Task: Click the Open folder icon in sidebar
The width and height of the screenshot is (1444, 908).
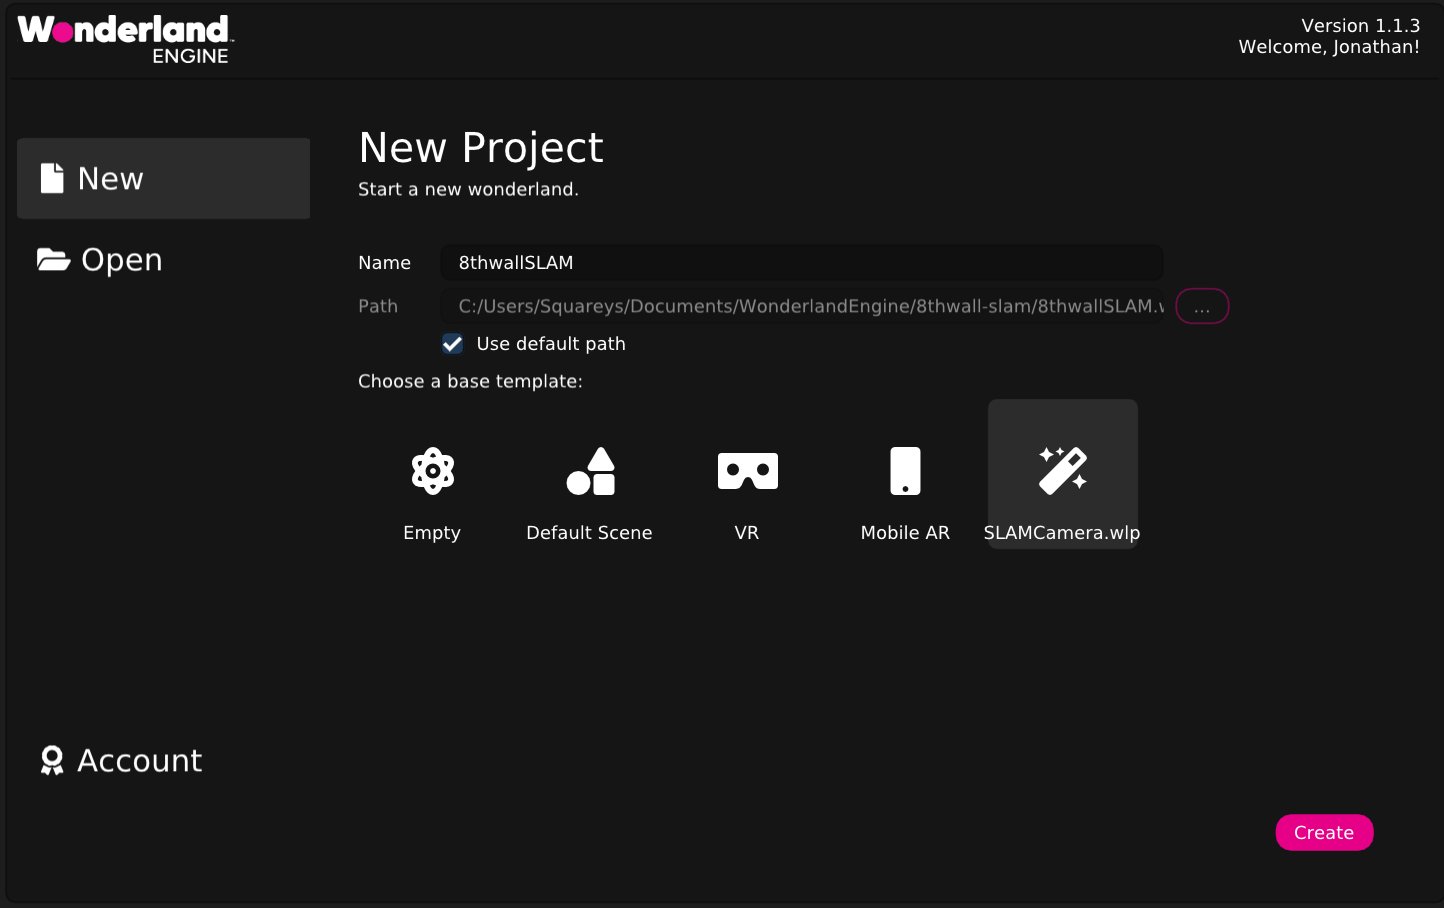Action: 52,259
